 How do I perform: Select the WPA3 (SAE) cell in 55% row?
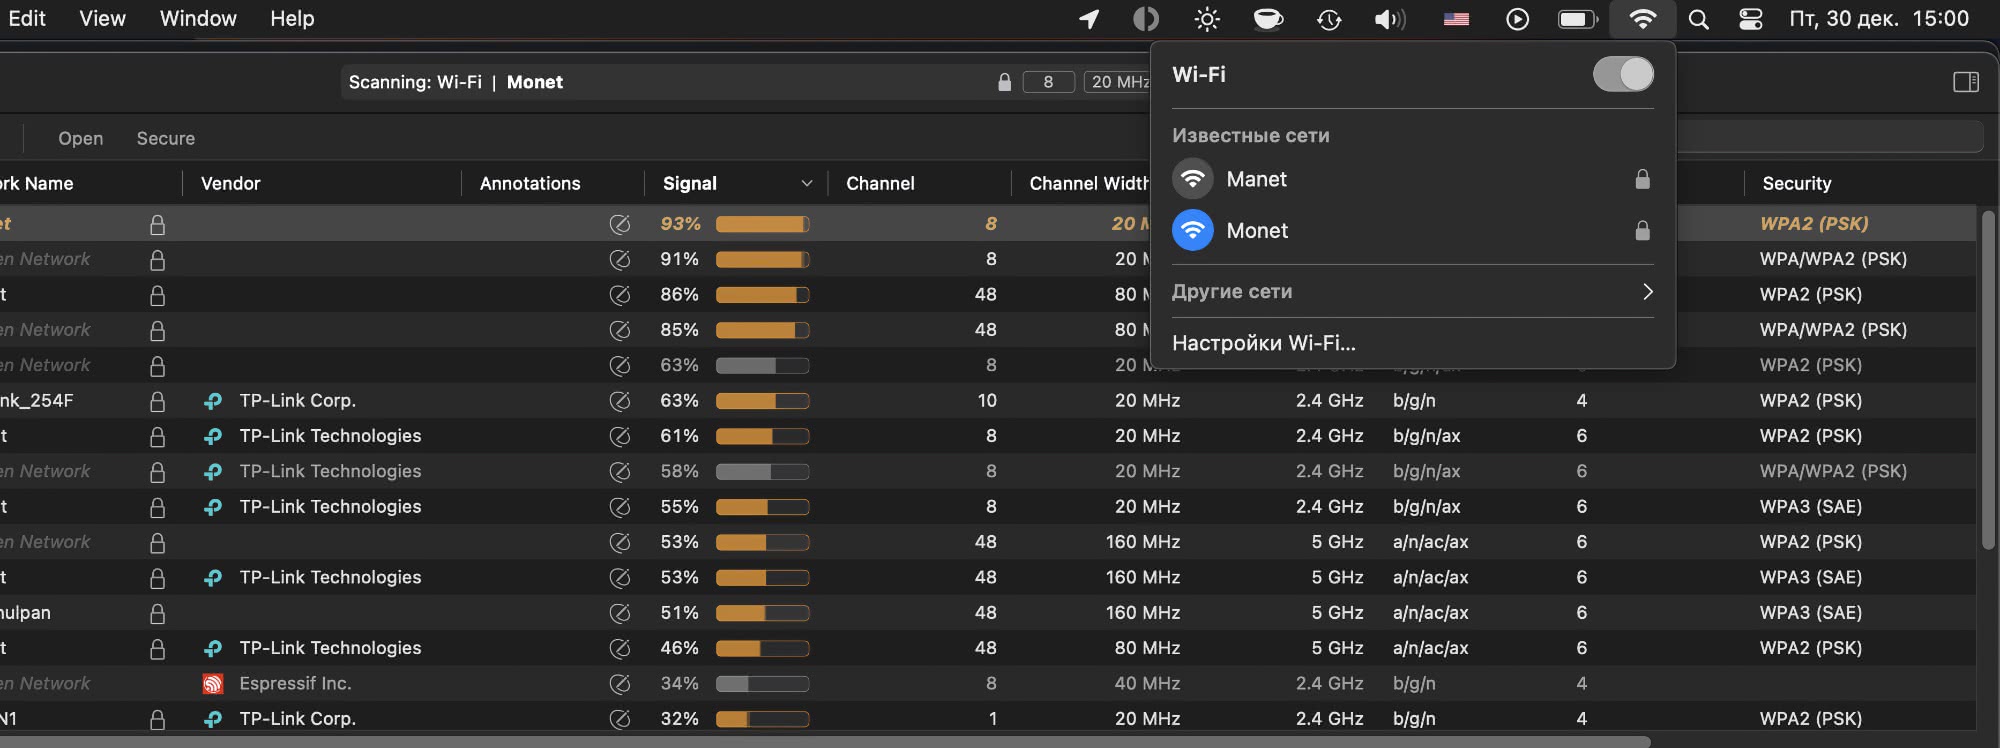1811,507
